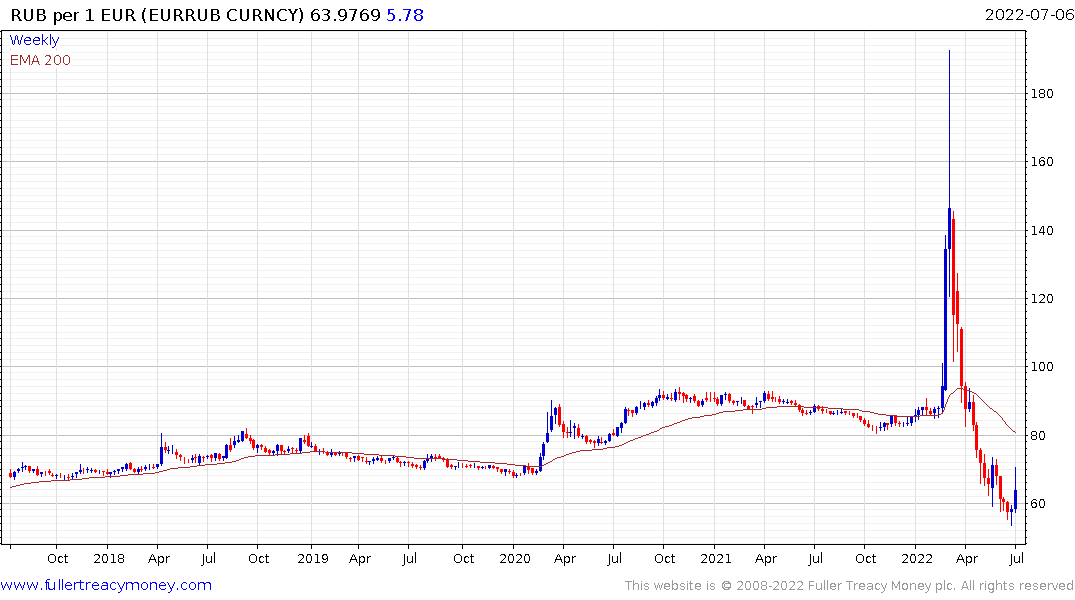Open the www.fullertreacymoney.com link
1075x600 pixels.
(x=106, y=585)
